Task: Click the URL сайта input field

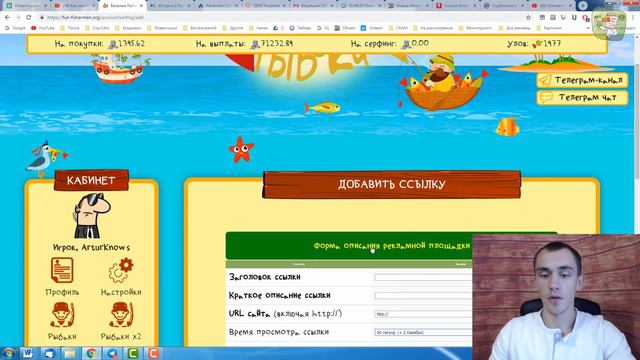Action: pos(423,314)
